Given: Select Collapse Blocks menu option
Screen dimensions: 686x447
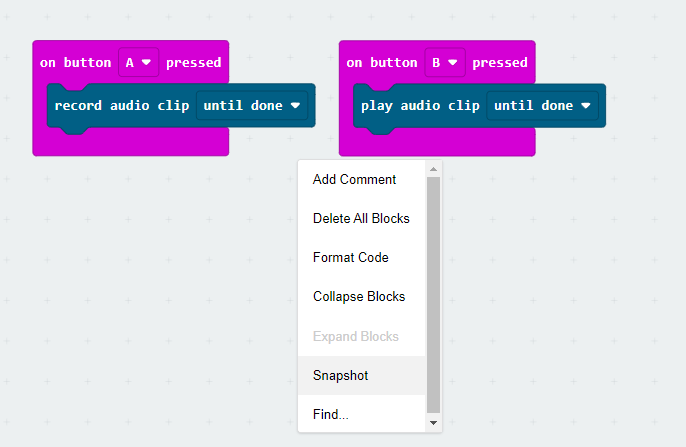Looking at the screenshot, I should [361, 297].
